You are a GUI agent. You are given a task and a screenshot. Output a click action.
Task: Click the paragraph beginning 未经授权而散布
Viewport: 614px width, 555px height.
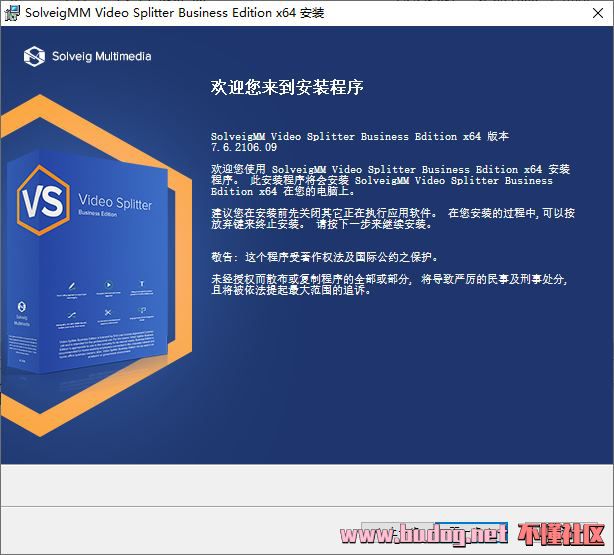click(389, 284)
